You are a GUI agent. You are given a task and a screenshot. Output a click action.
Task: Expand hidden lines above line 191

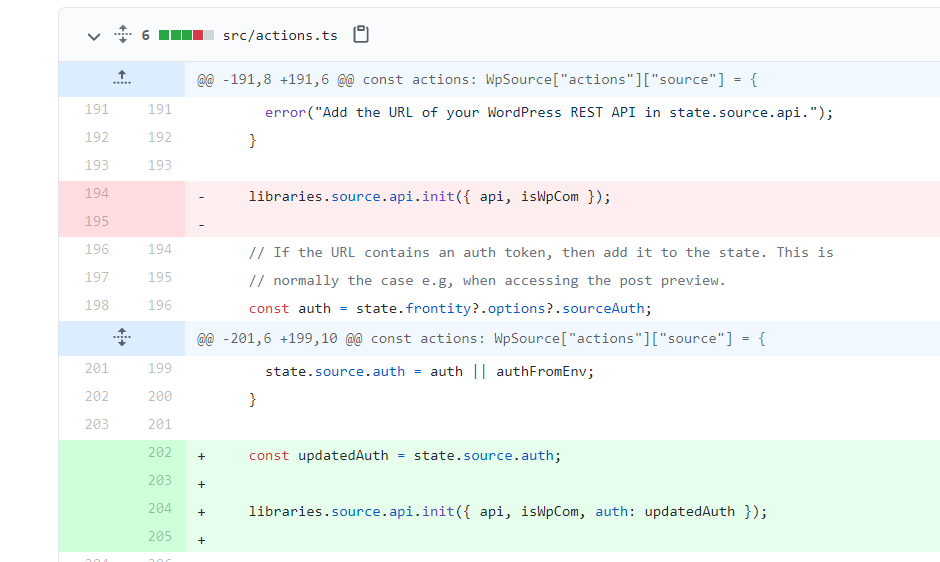122,79
